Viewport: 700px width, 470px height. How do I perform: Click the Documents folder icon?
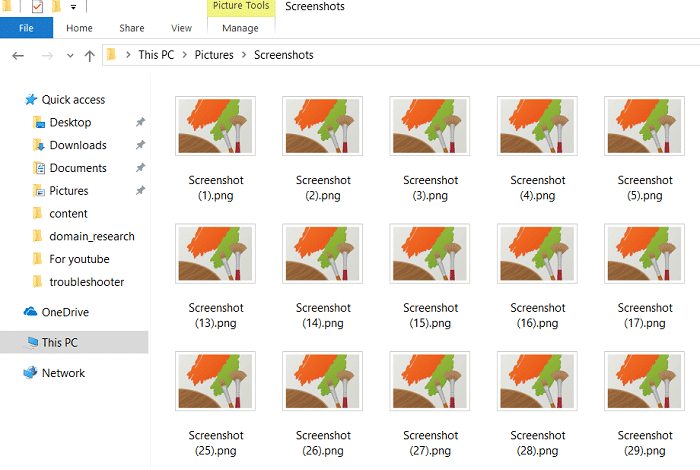pyautogui.click(x=39, y=168)
